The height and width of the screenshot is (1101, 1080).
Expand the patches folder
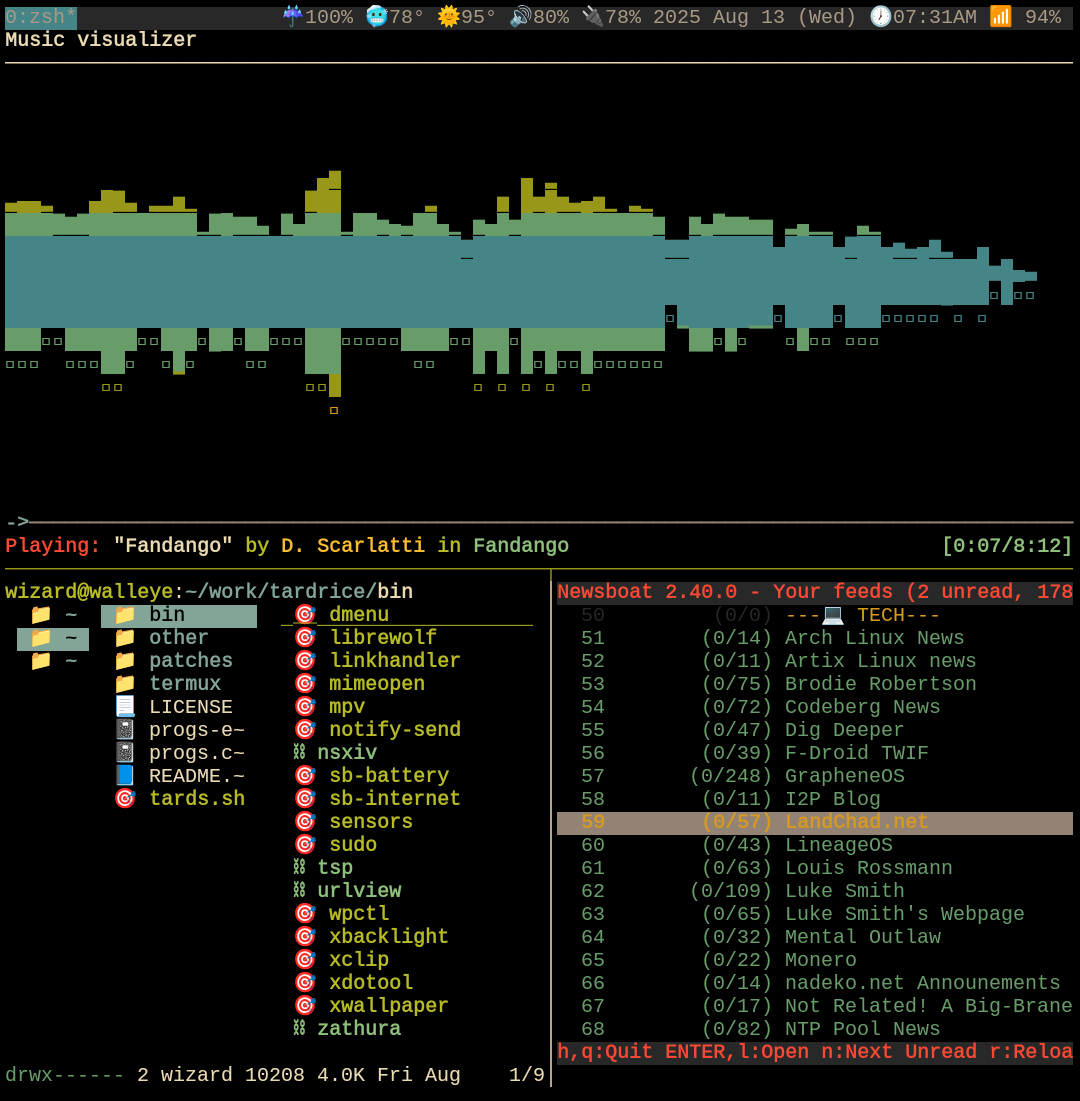(x=190, y=661)
